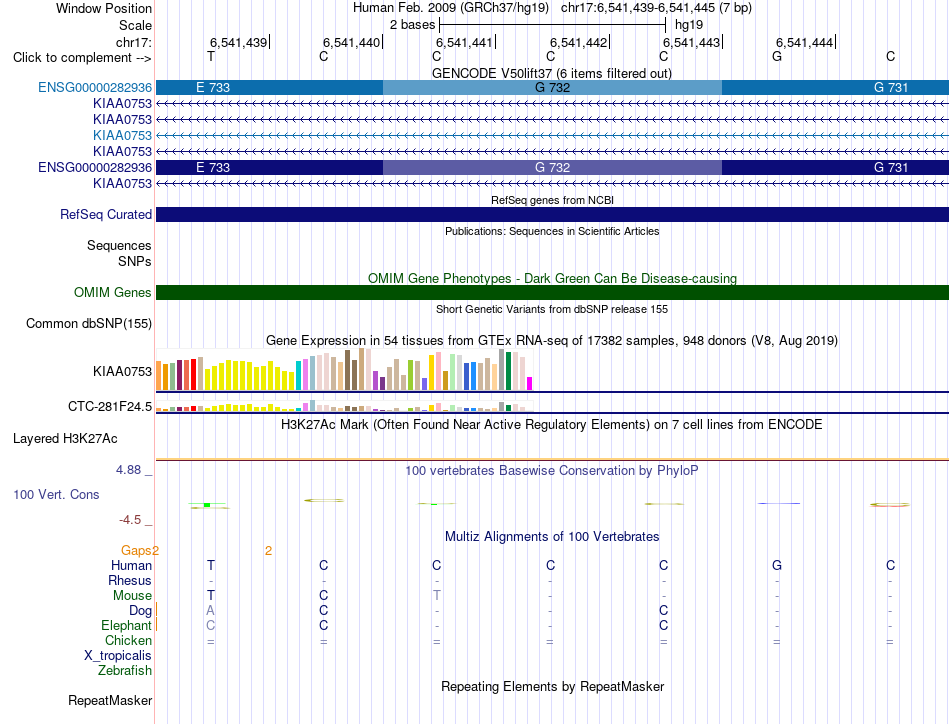Click the orange Gaps label
The image size is (950, 724).
pyautogui.click(x=136, y=550)
